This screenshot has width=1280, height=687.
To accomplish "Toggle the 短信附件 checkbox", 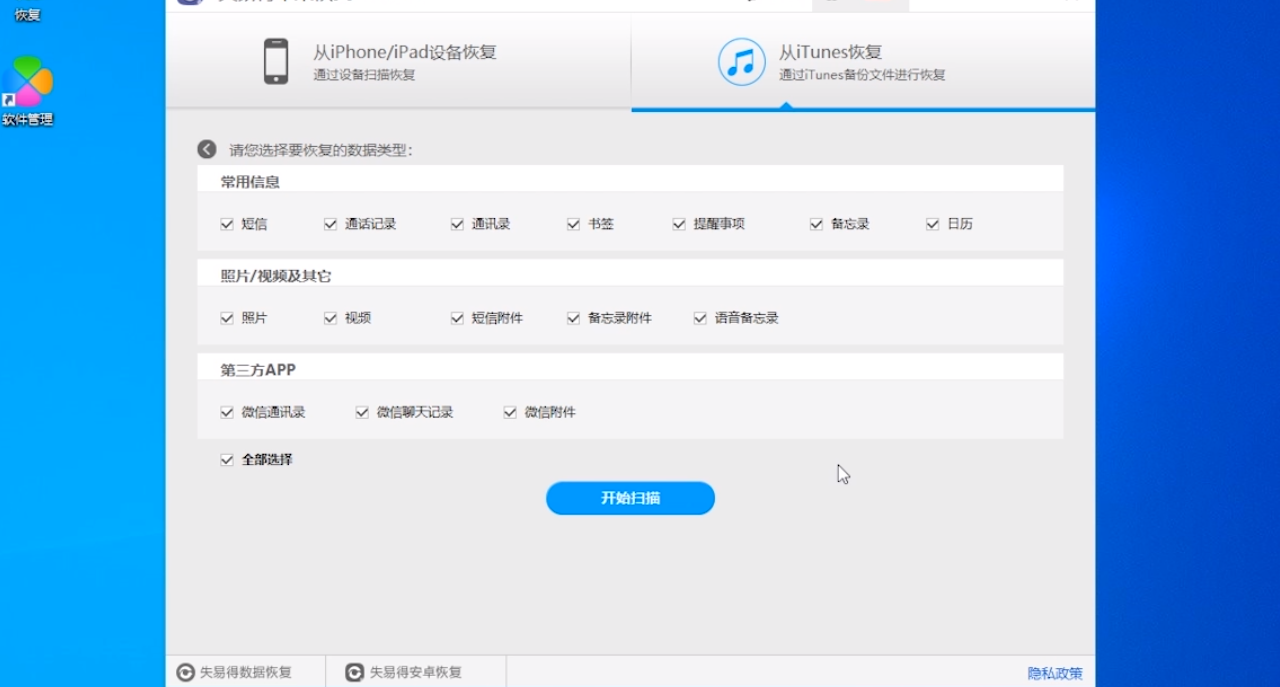I will coord(458,318).
